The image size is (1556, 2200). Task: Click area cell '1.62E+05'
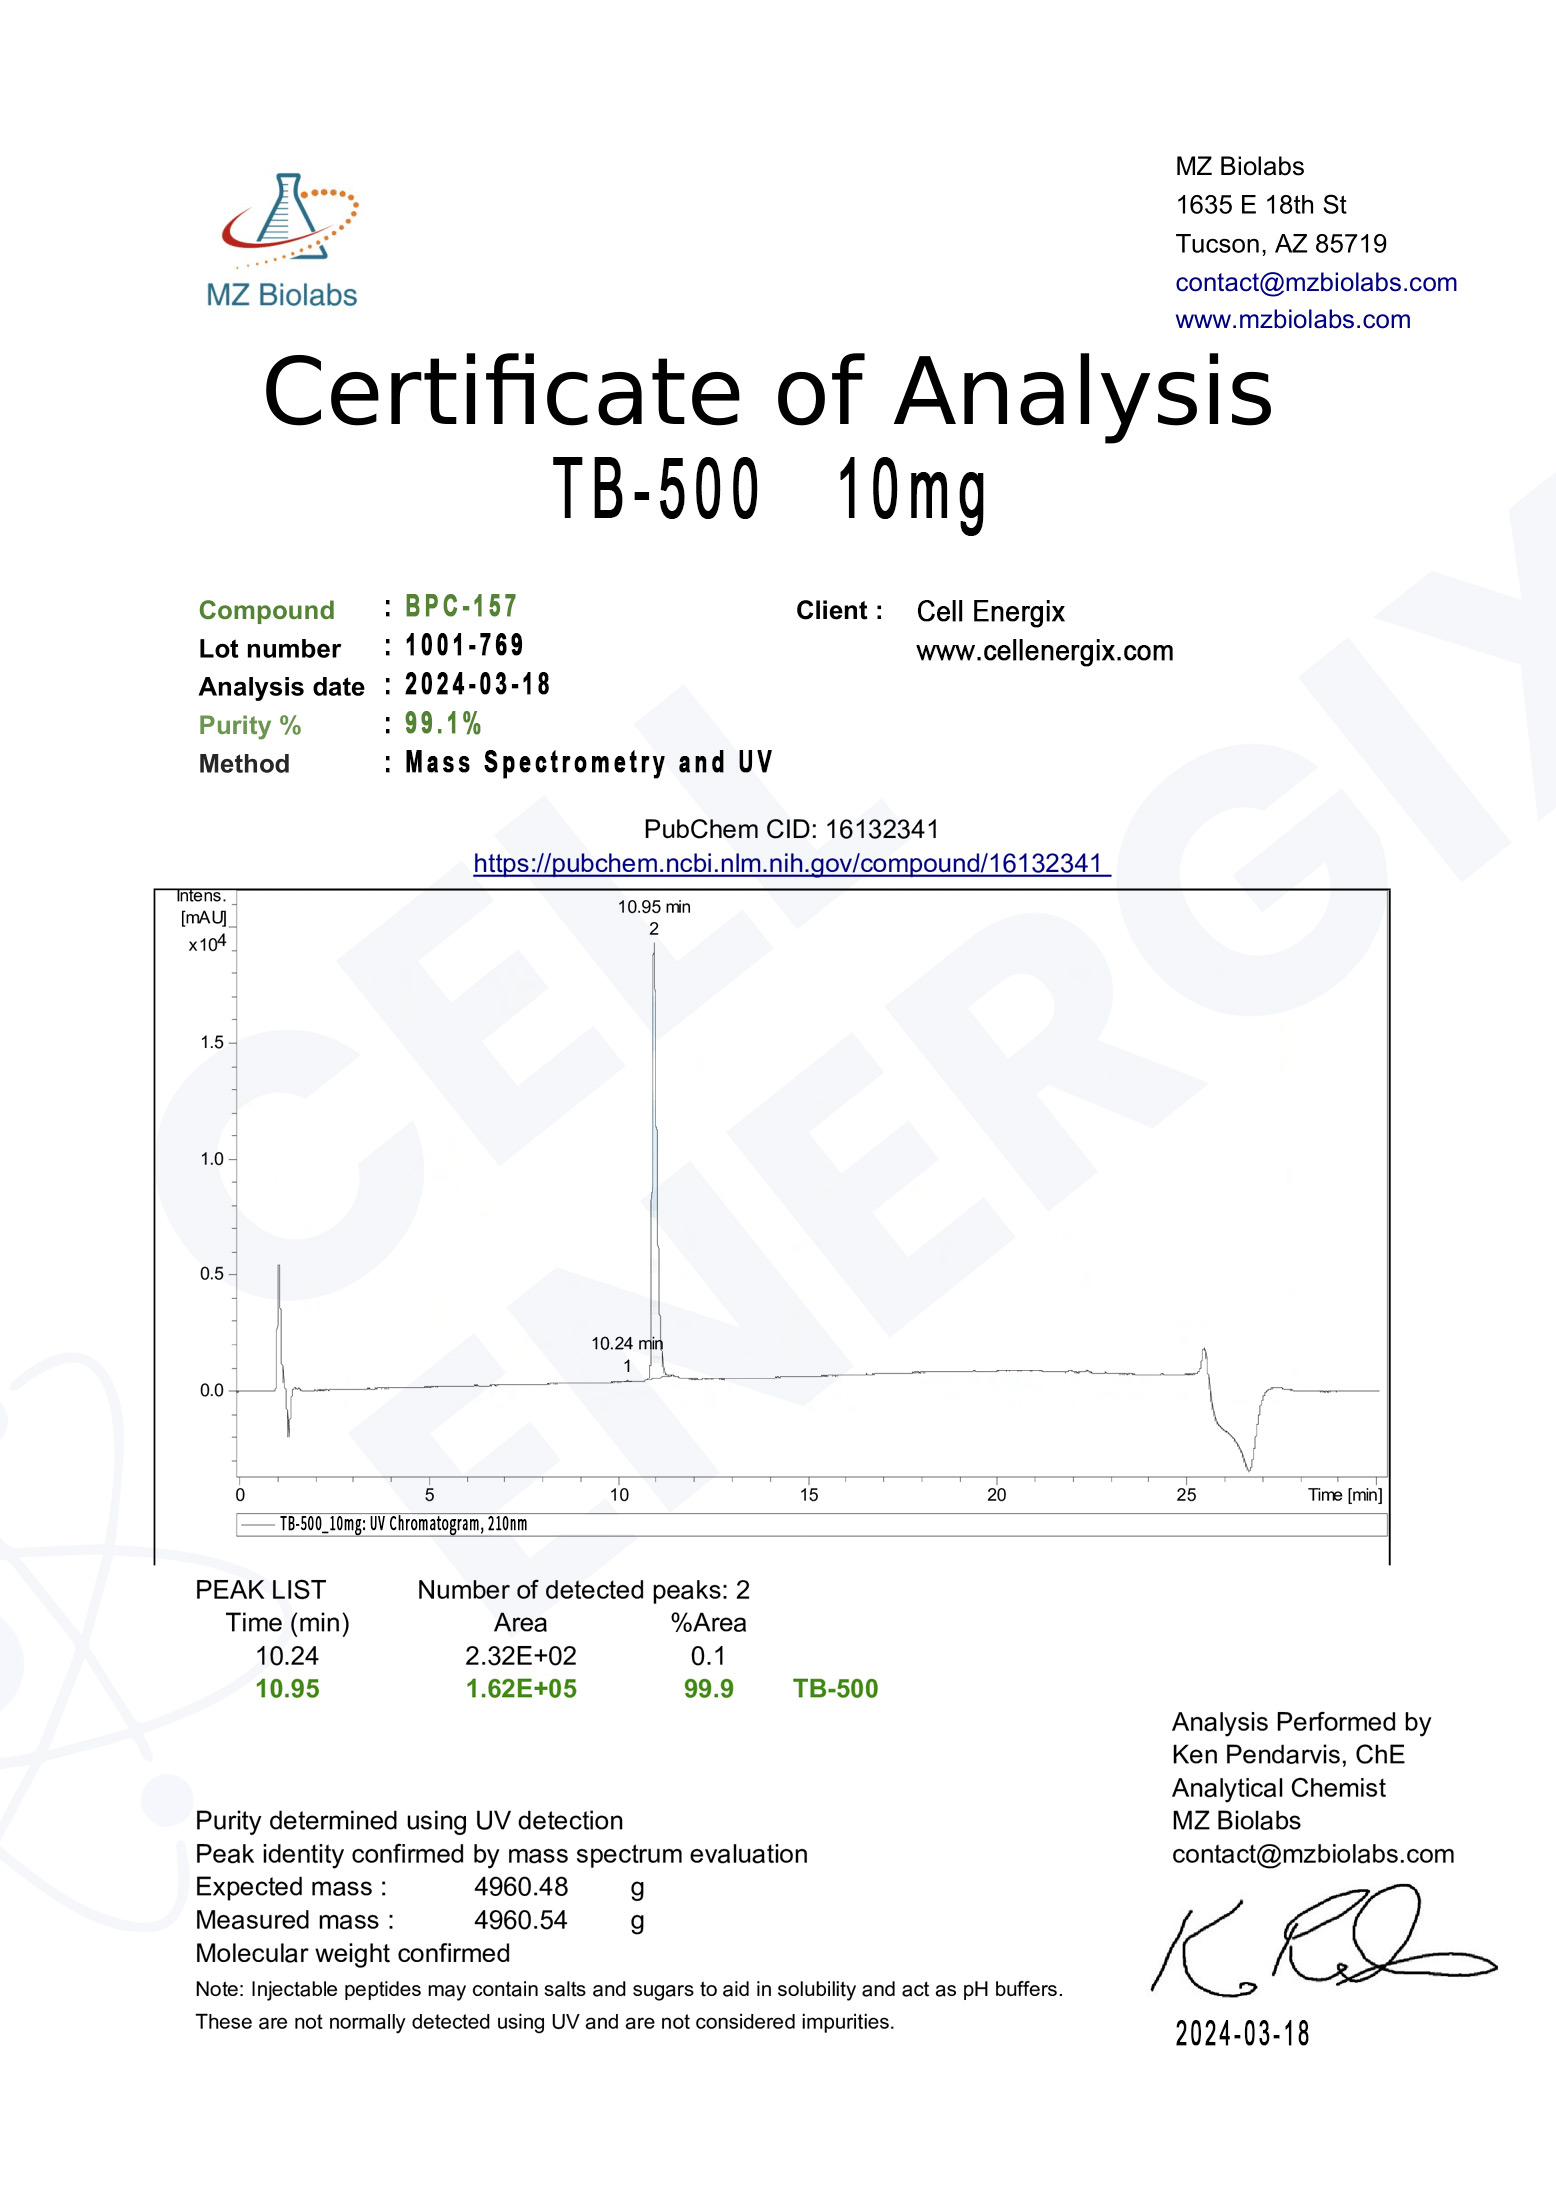click(521, 1689)
